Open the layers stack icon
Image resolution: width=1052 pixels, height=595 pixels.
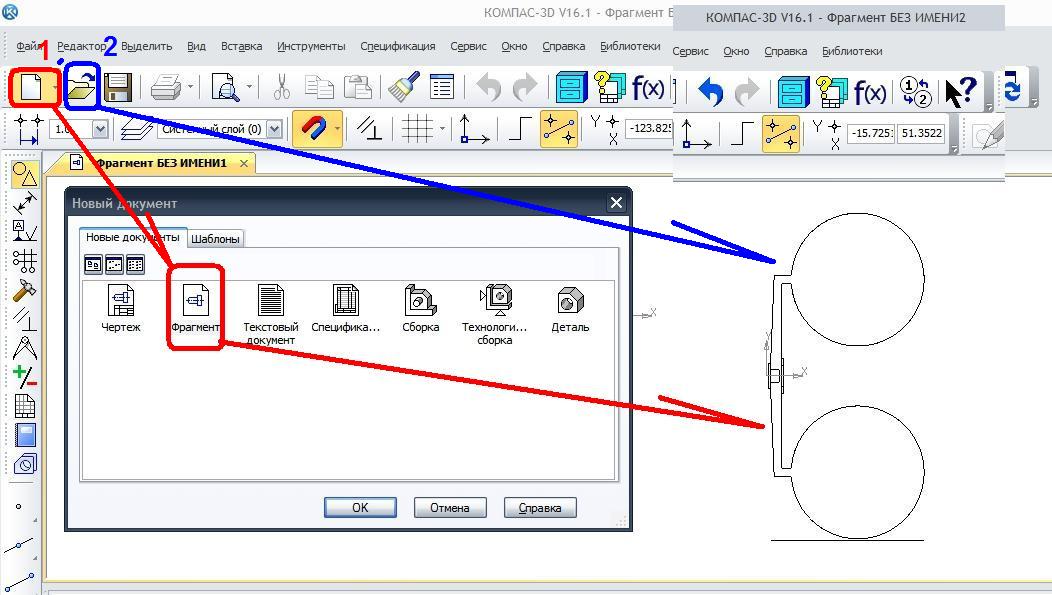click(136, 129)
